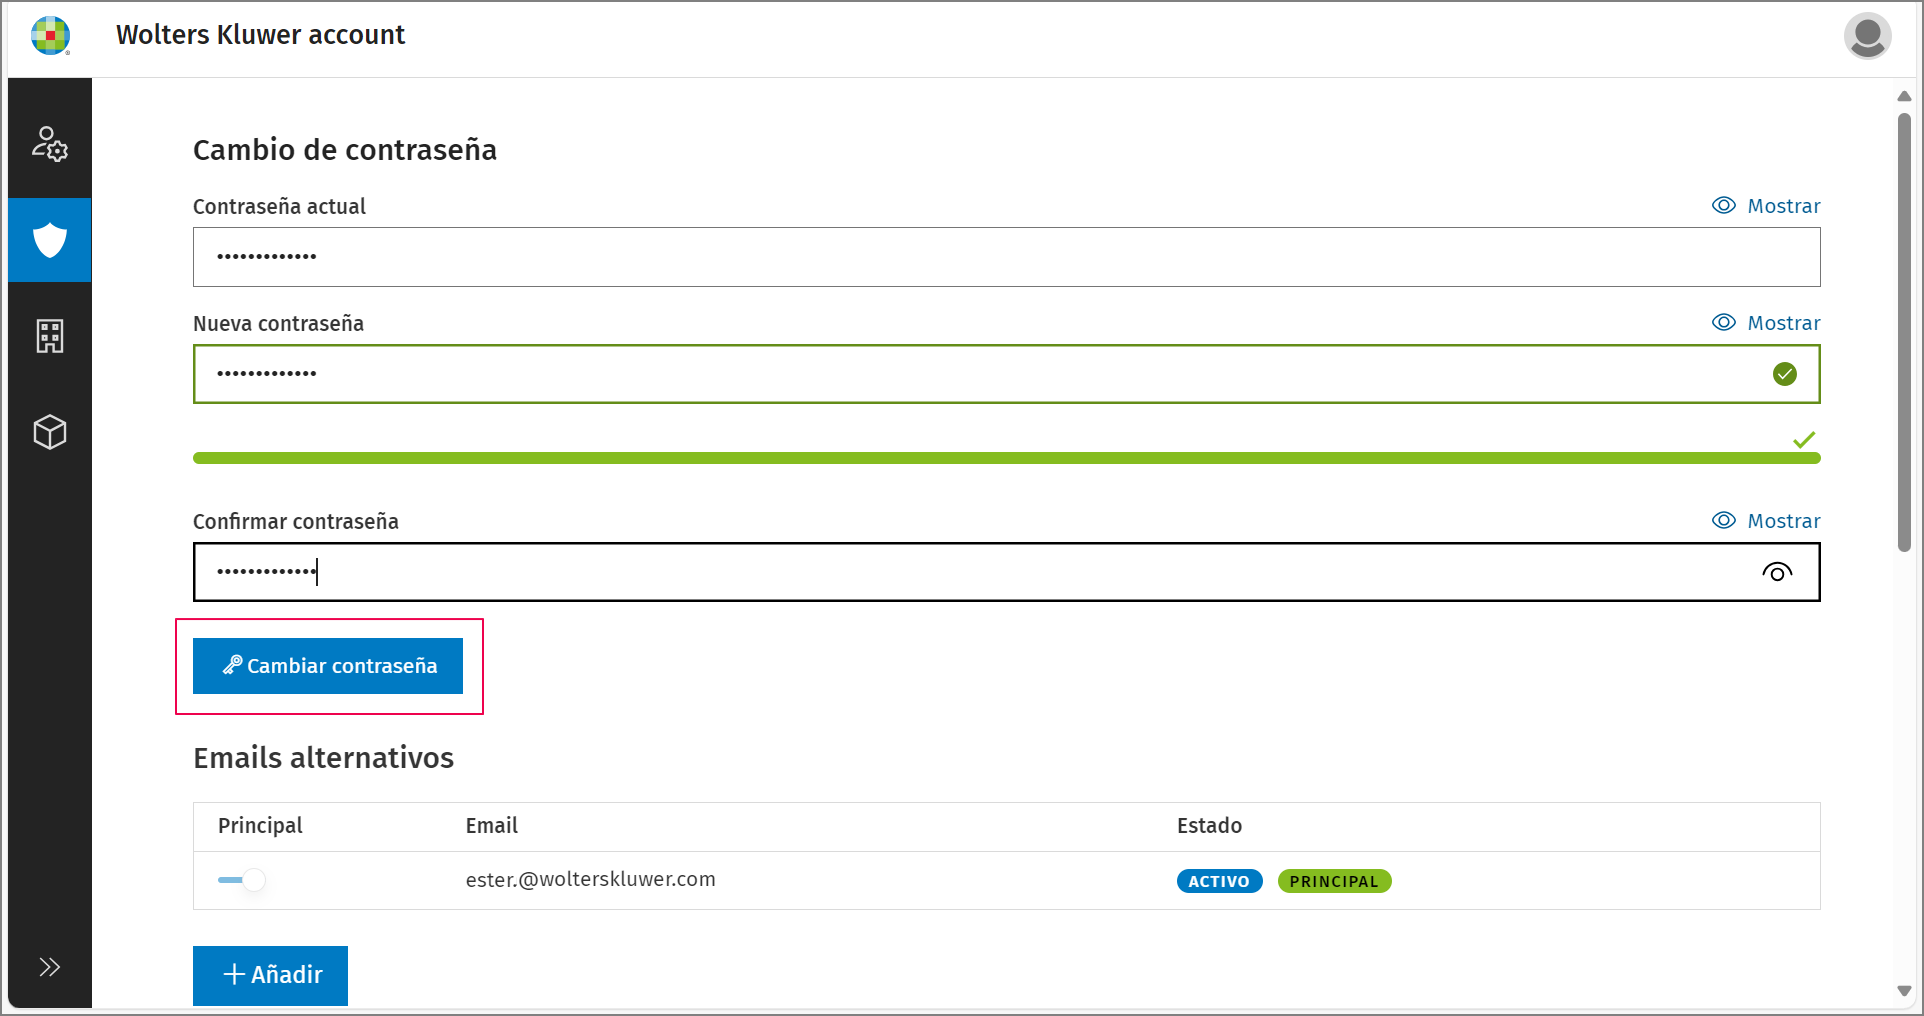Click the Confirmar contraseña input field
Viewport: 1924px width, 1016px height.
(1006, 572)
